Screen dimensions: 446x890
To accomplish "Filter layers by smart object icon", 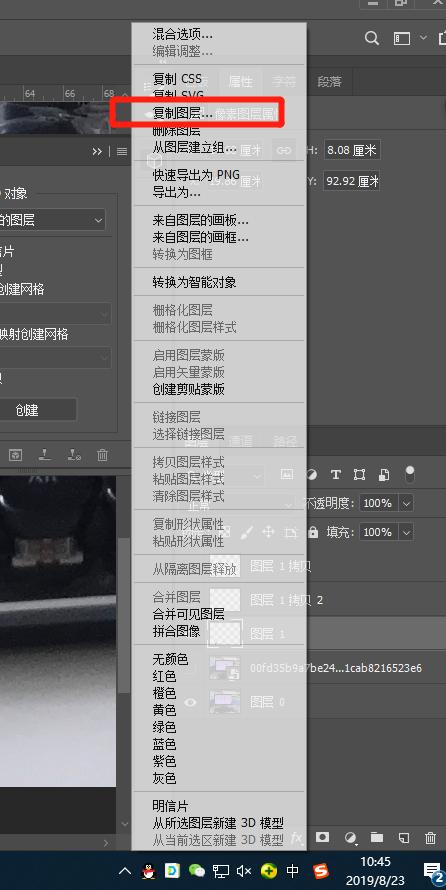I will [x=384, y=474].
